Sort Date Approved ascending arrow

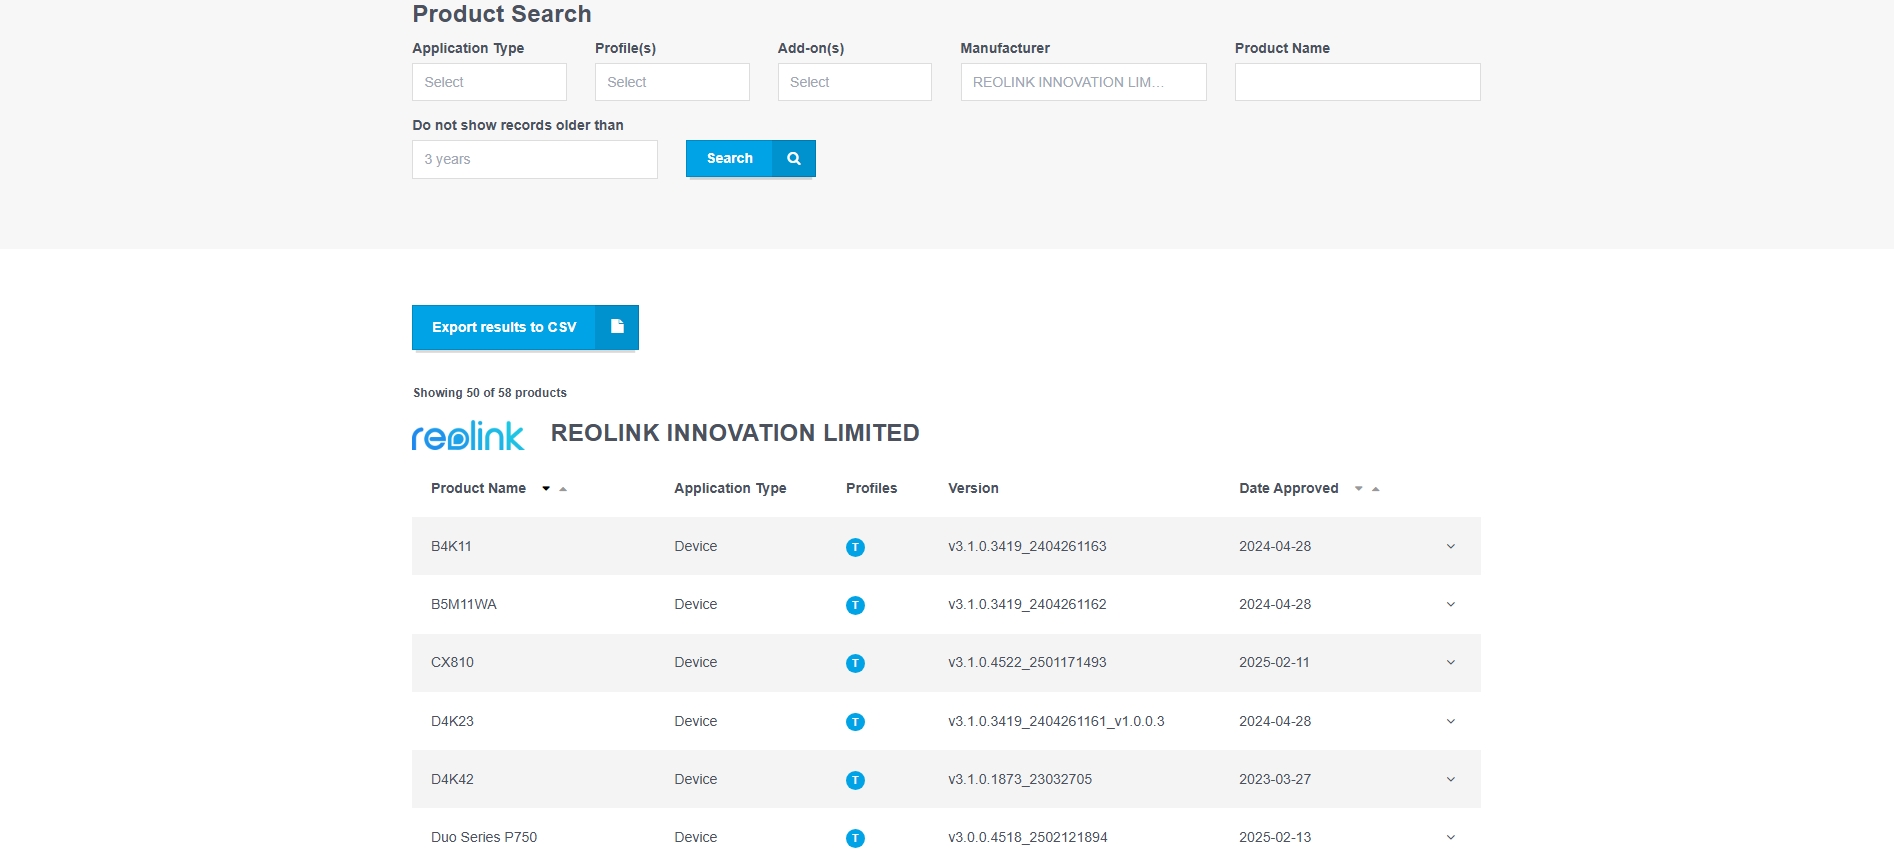click(1376, 489)
